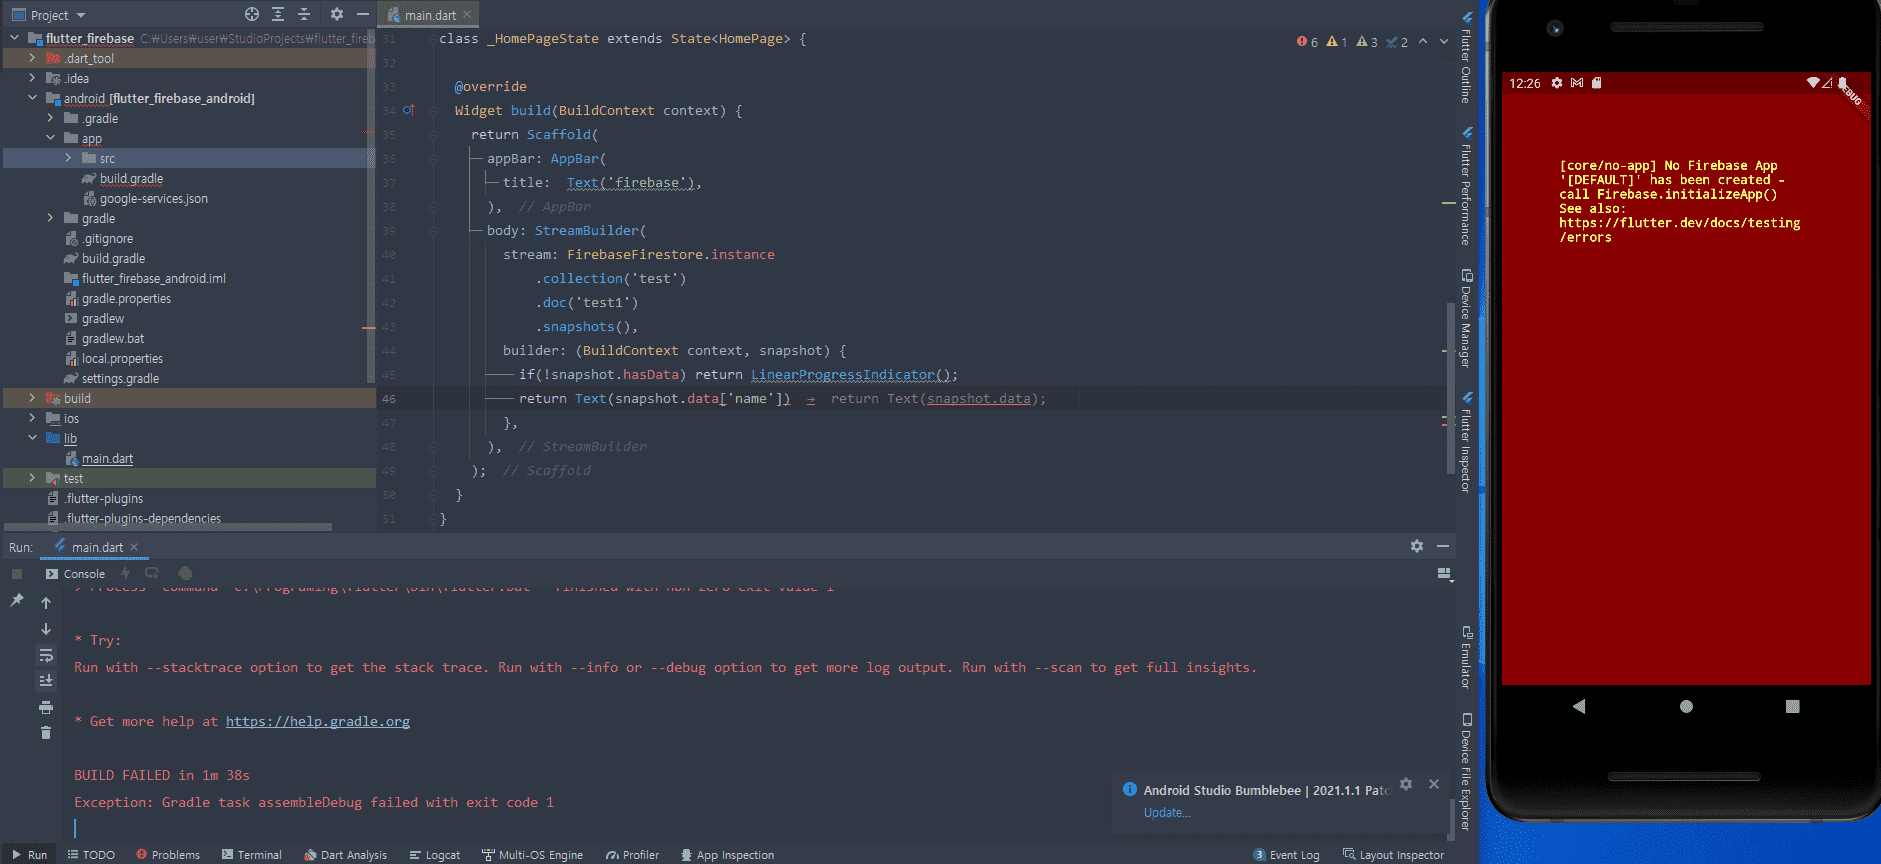Open Flutter Inspector side panel

[1466, 442]
